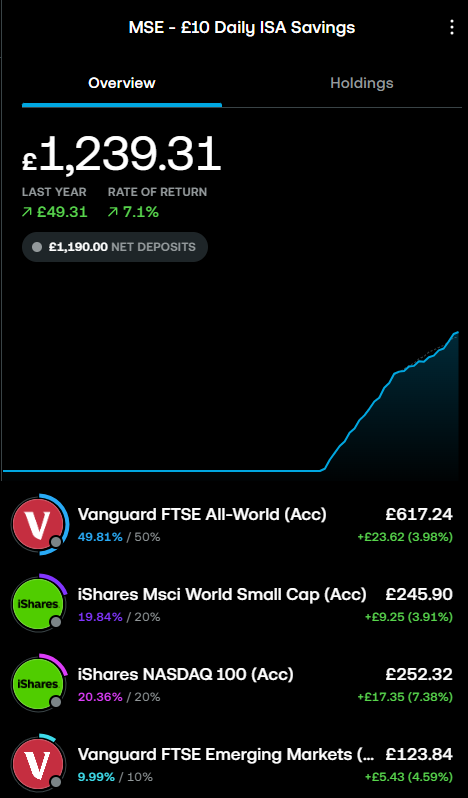Click the 49.81% allocation percentage
Image resolution: width=468 pixels, height=798 pixels.
[100, 537]
